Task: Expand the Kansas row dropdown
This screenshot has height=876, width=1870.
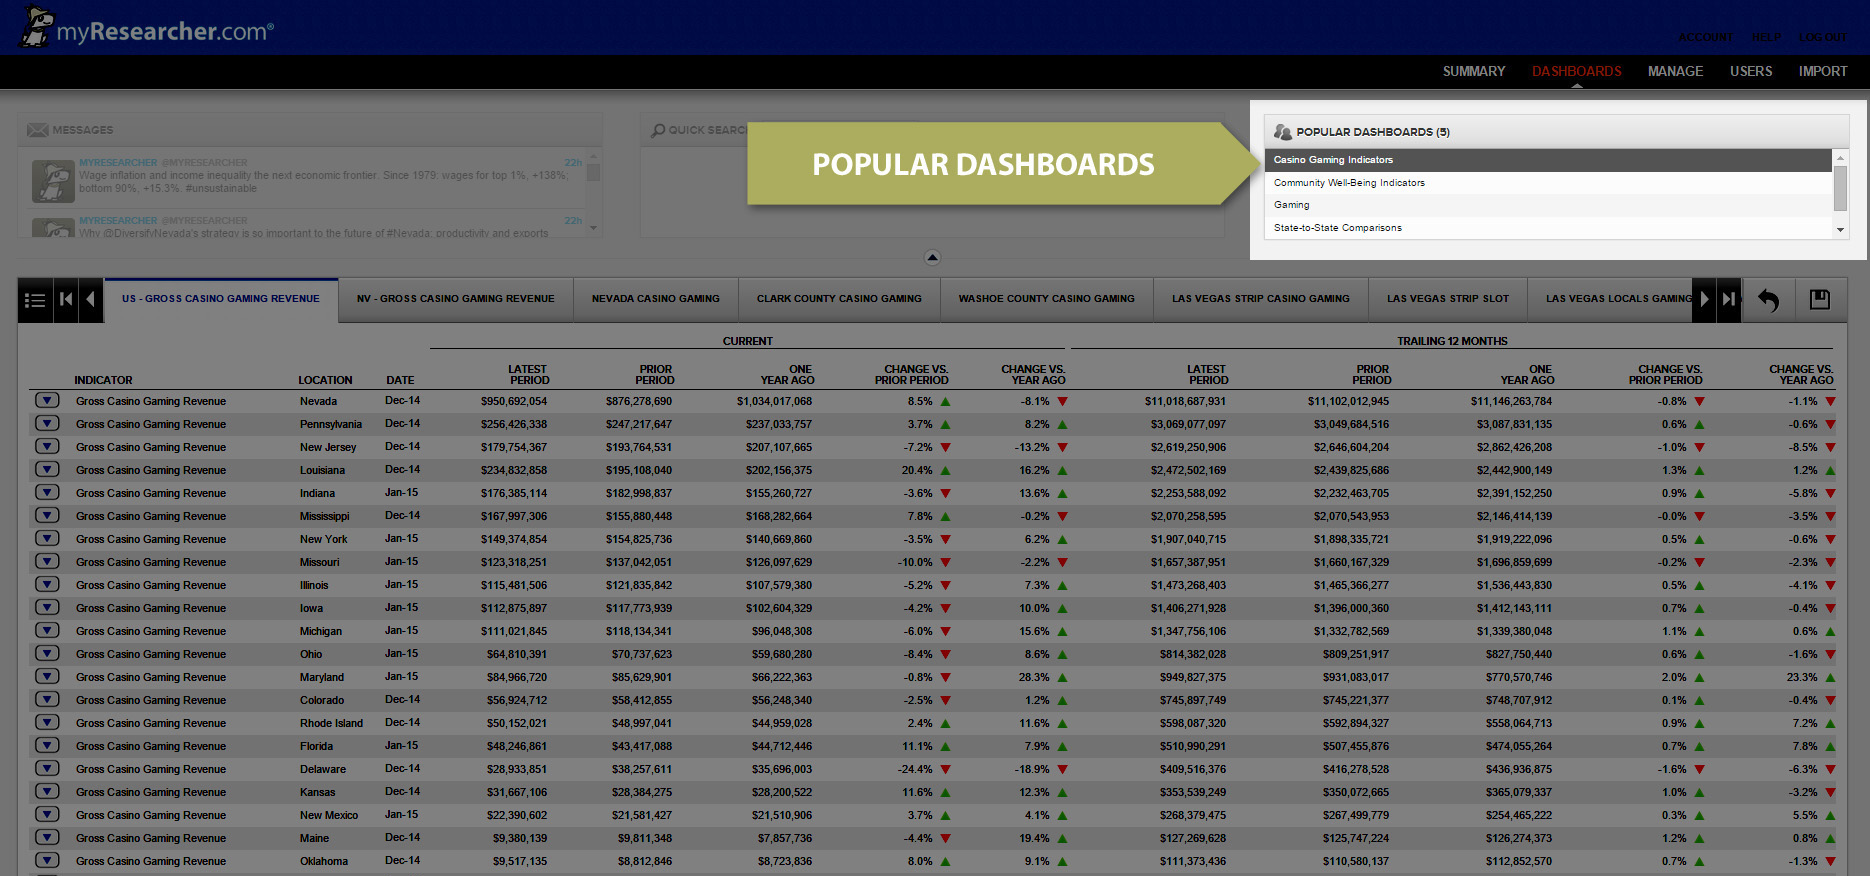Action: pyautogui.click(x=47, y=791)
